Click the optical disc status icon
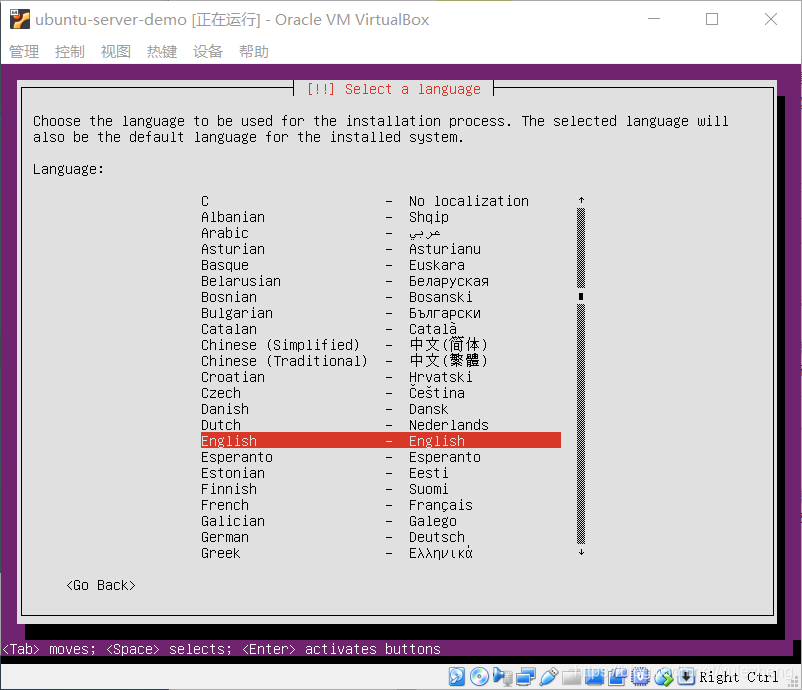The image size is (802, 690). (x=479, y=676)
